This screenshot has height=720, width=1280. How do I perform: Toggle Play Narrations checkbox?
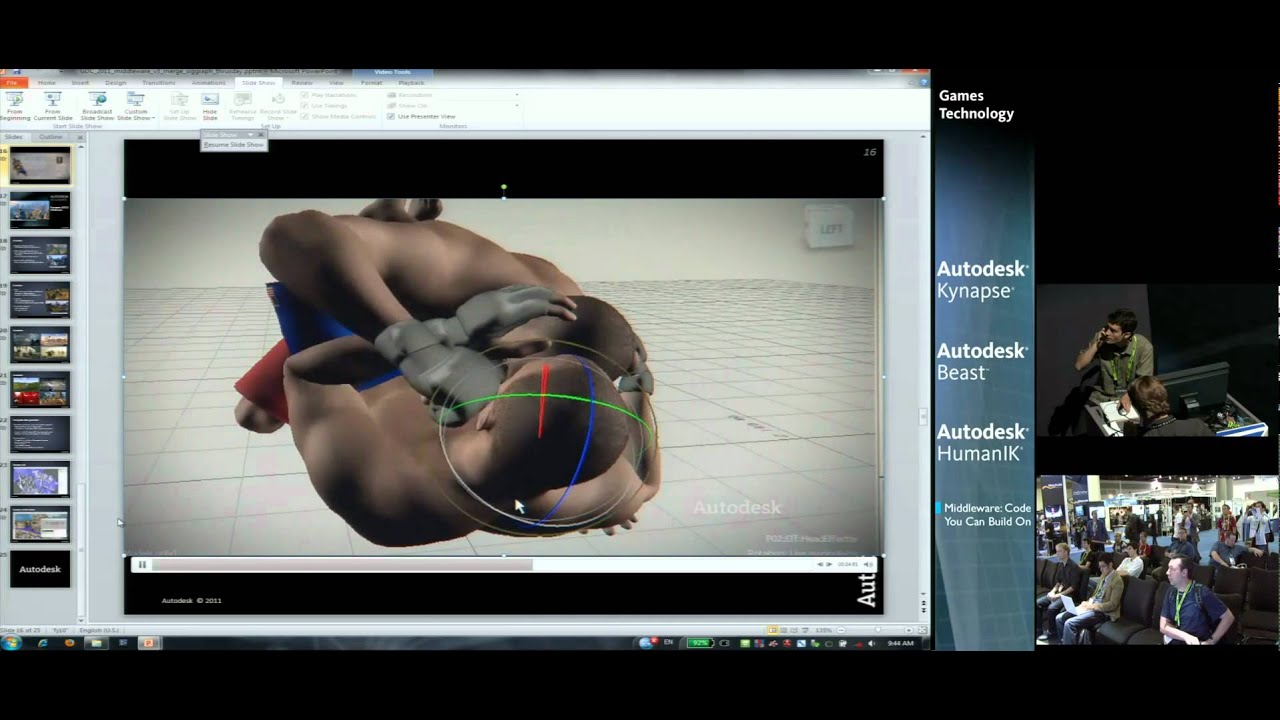(304, 95)
